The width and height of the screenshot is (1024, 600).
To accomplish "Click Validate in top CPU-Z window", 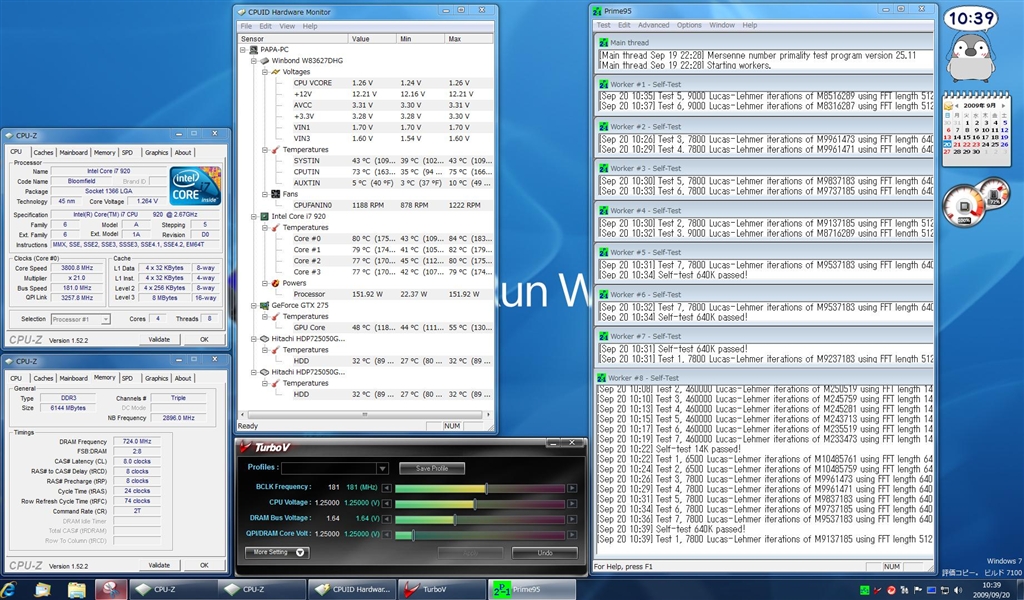I will [159, 339].
